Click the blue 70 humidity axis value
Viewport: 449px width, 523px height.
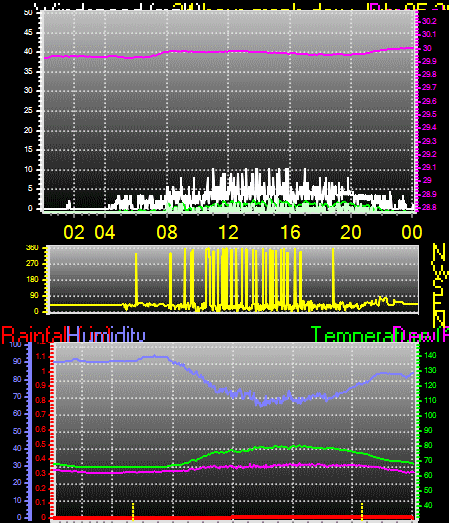[x=17, y=397]
